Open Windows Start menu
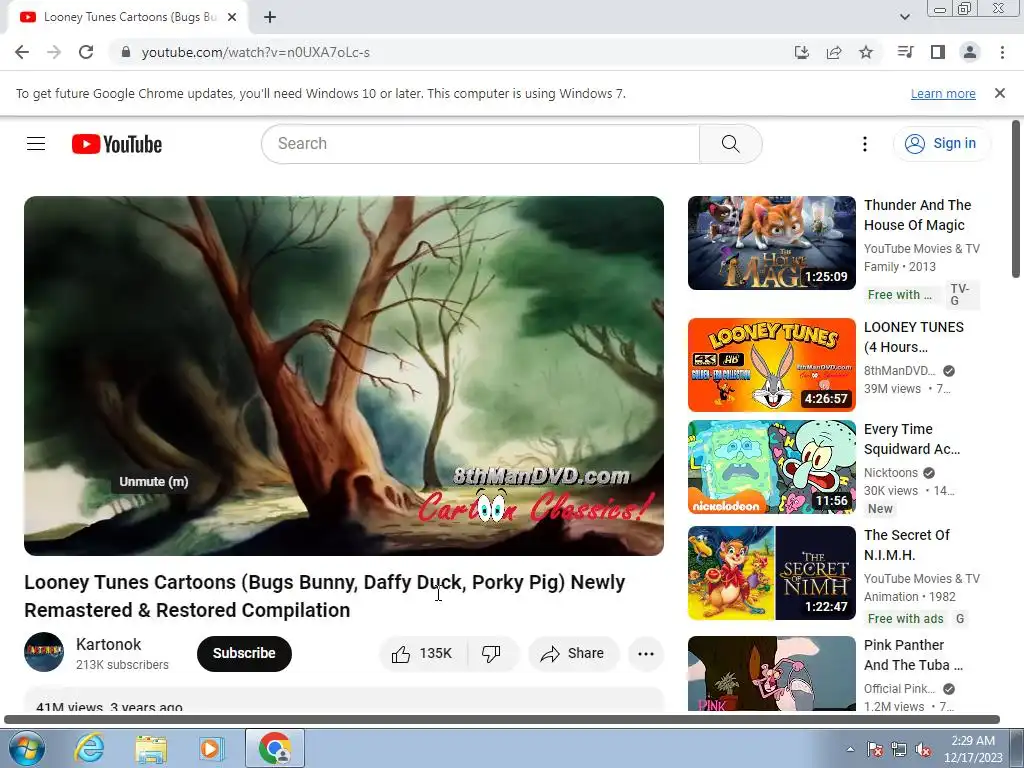Screen dimensions: 1024x768 (26, 748)
